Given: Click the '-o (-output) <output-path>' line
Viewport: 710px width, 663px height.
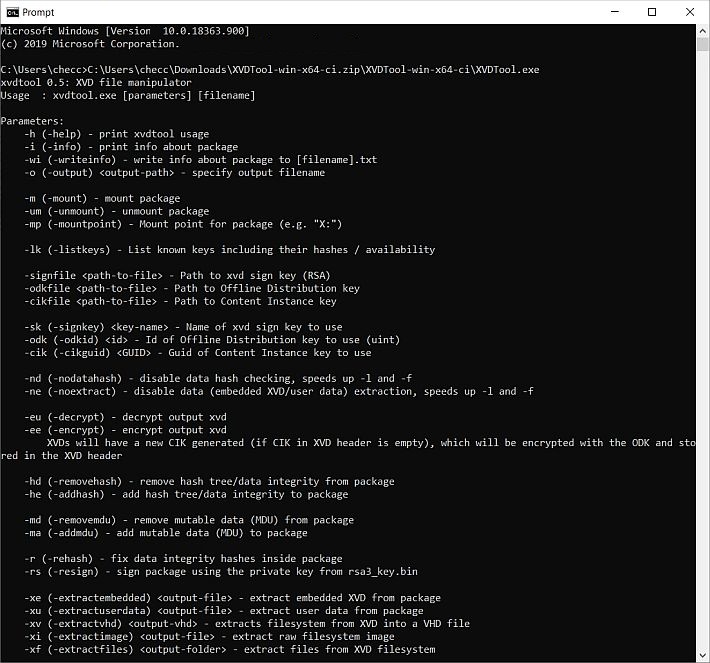Looking at the screenshot, I should pyautogui.click(x=175, y=173).
